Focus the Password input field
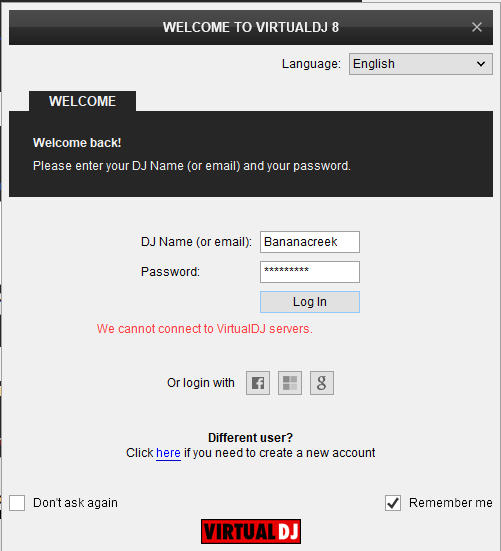This screenshot has height=551, width=501. [310, 272]
